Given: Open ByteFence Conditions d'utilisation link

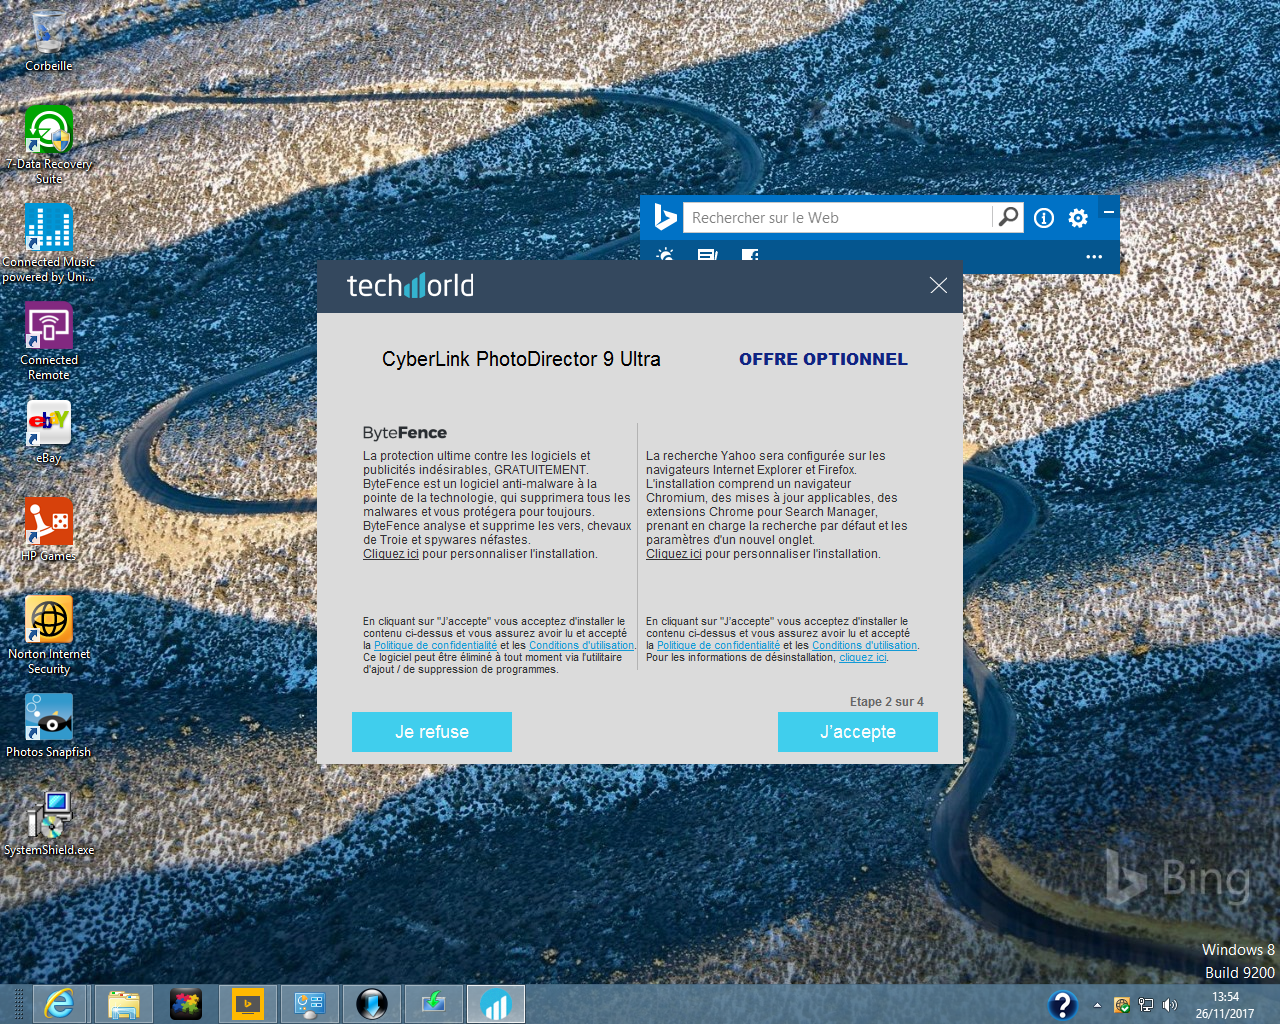Looking at the screenshot, I should pyautogui.click(x=581, y=646).
